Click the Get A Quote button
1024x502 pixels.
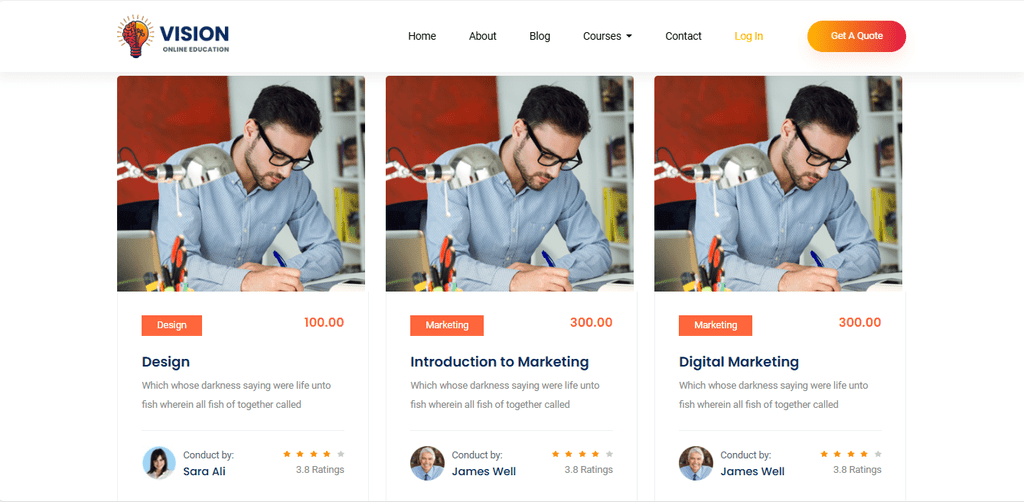(x=856, y=36)
